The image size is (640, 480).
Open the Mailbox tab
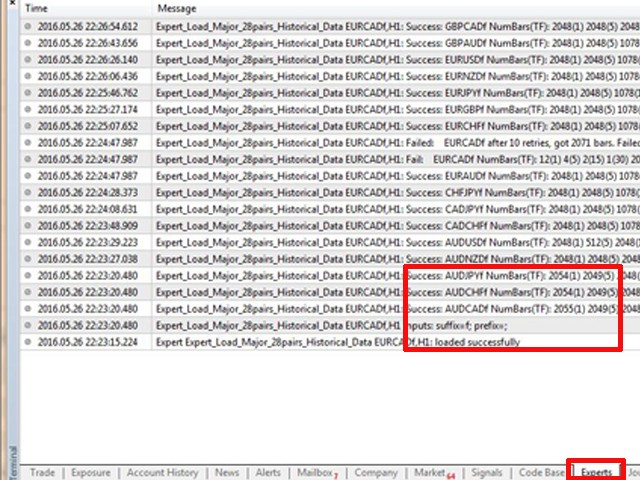coord(317,472)
